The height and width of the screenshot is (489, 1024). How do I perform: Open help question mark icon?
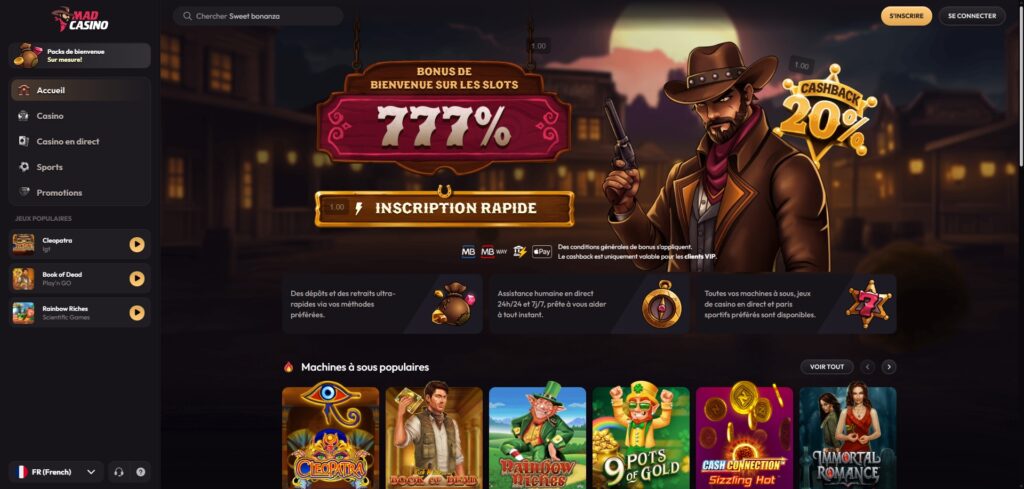(x=140, y=472)
